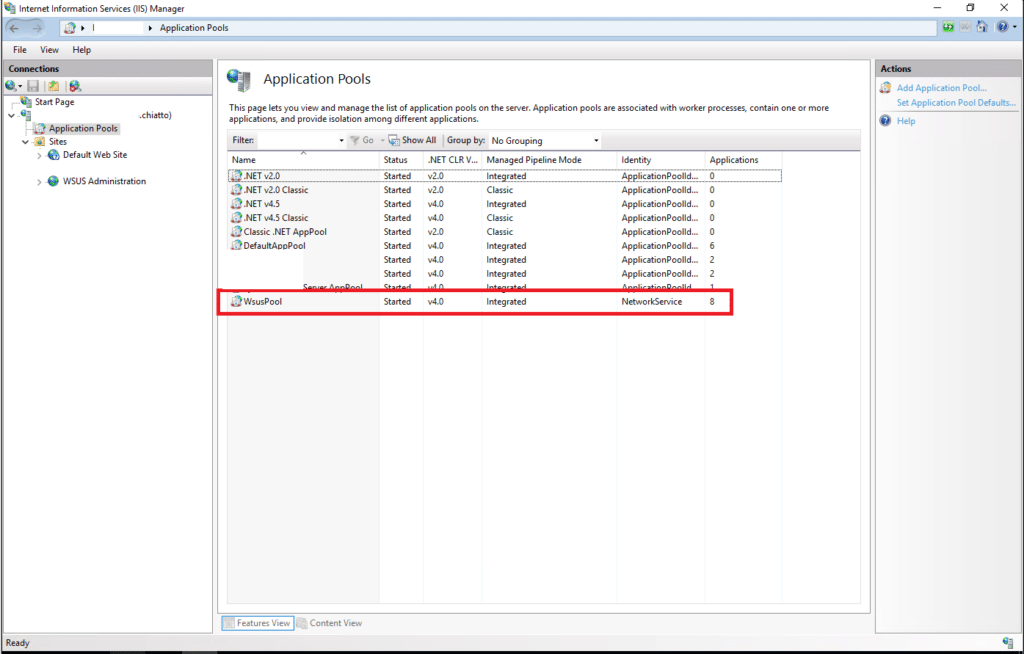
Task: Sort by Managed Pipeline Mode column header
Action: coord(549,160)
